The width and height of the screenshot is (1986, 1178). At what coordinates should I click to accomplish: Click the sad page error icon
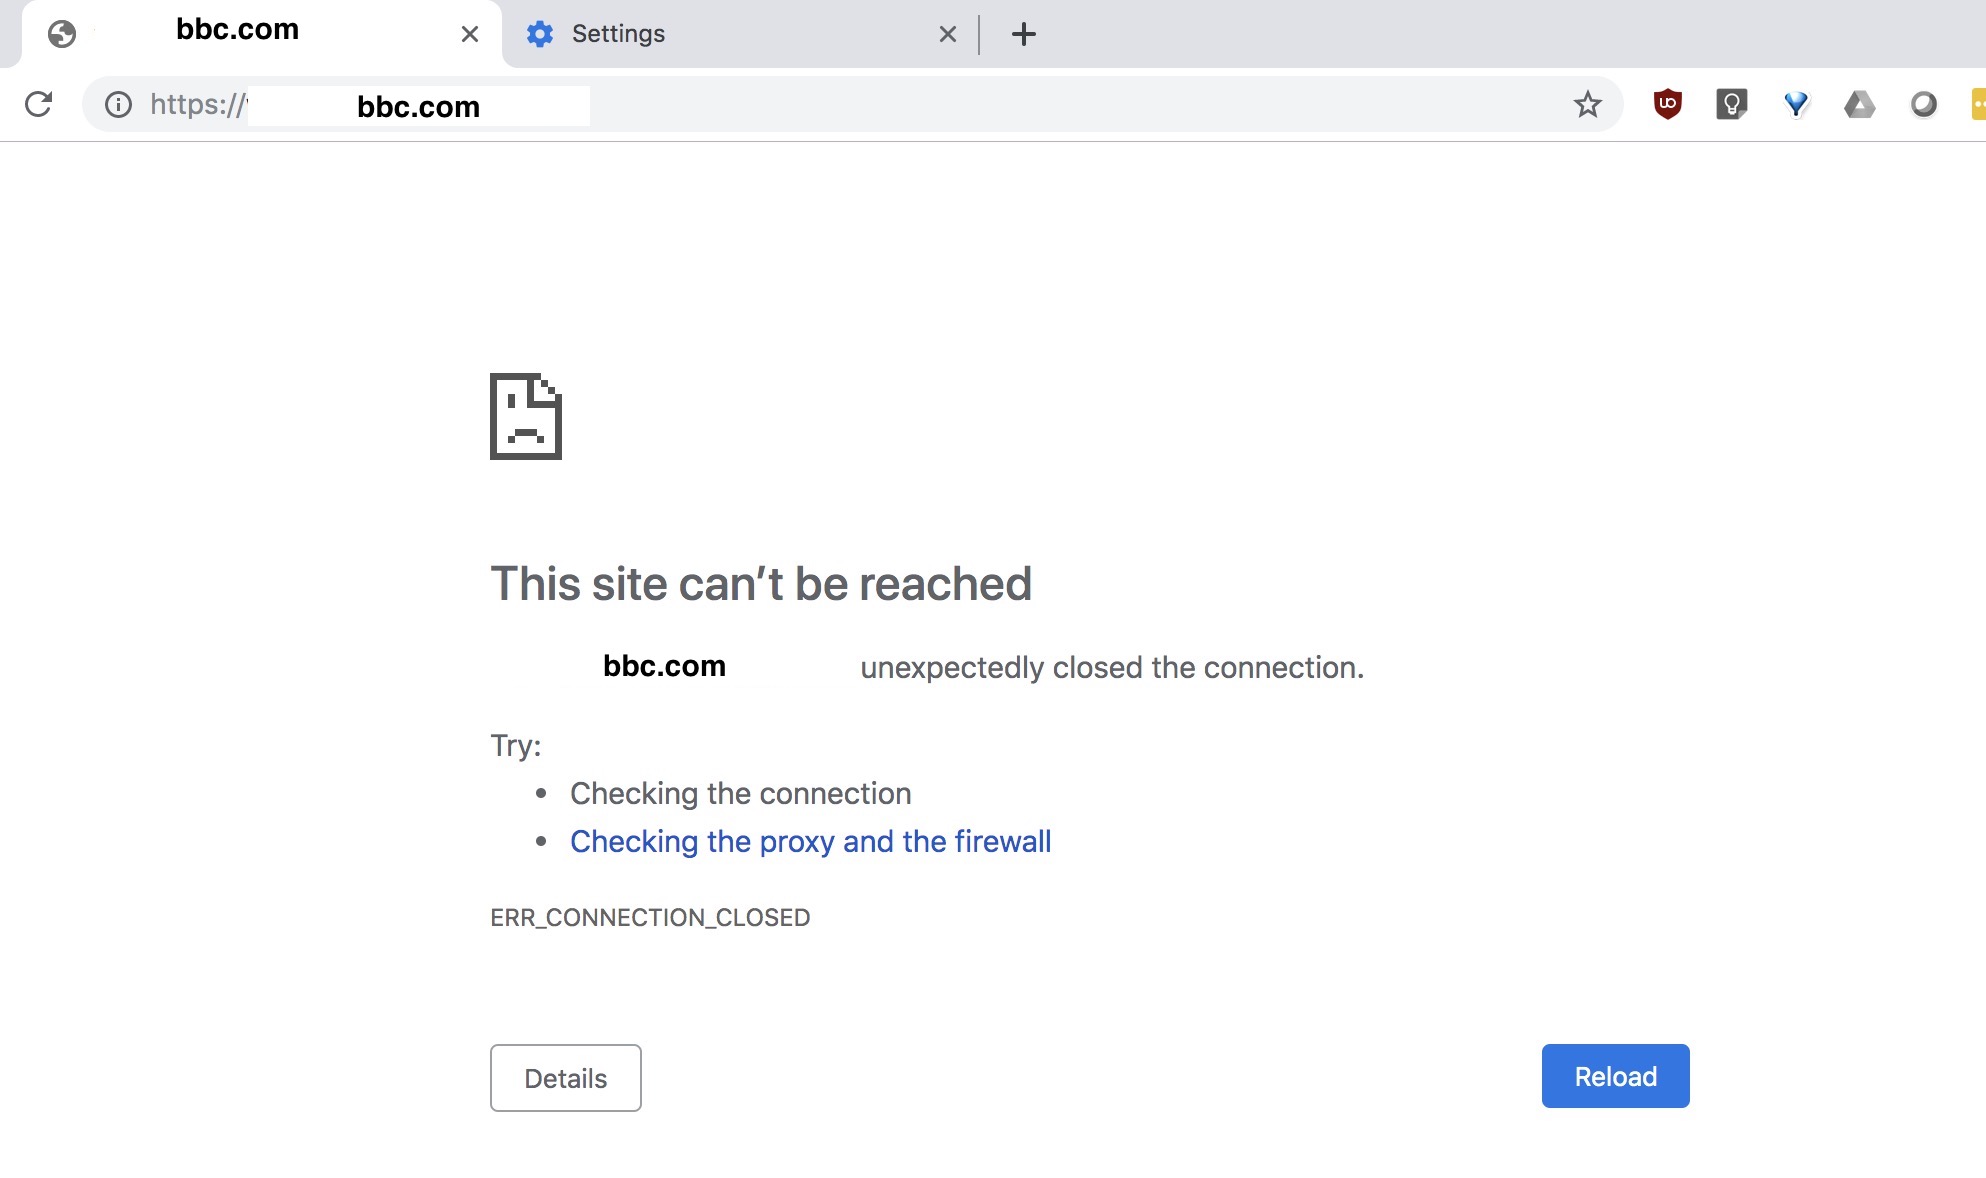(x=526, y=416)
